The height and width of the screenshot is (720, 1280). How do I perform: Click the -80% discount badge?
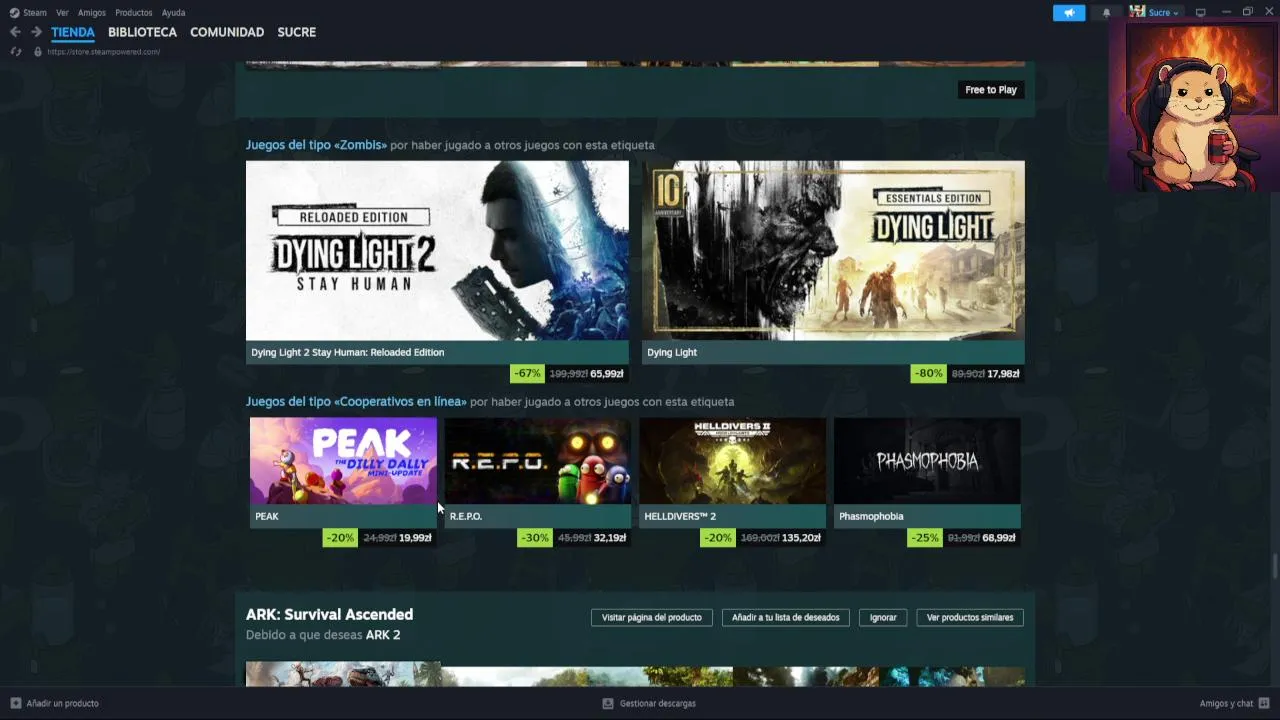pos(928,374)
